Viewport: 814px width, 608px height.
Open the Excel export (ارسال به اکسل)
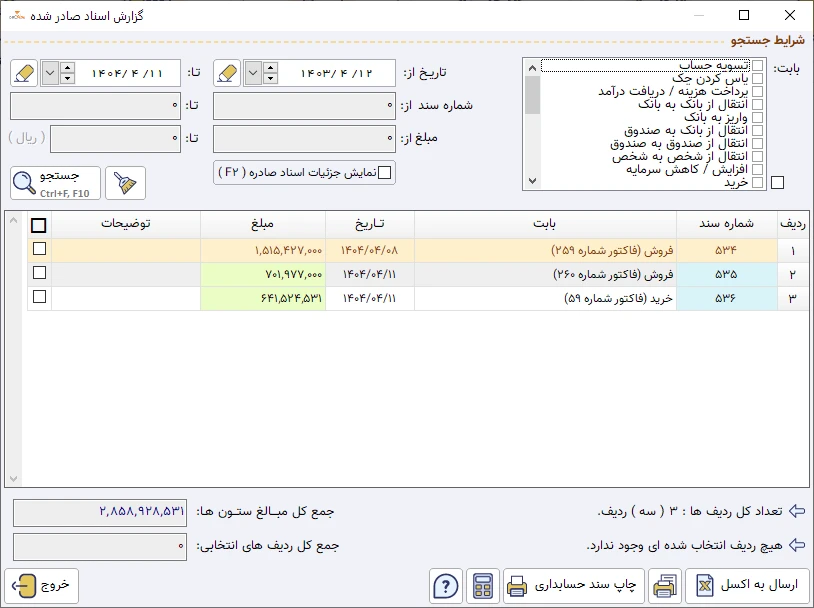point(746,585)
